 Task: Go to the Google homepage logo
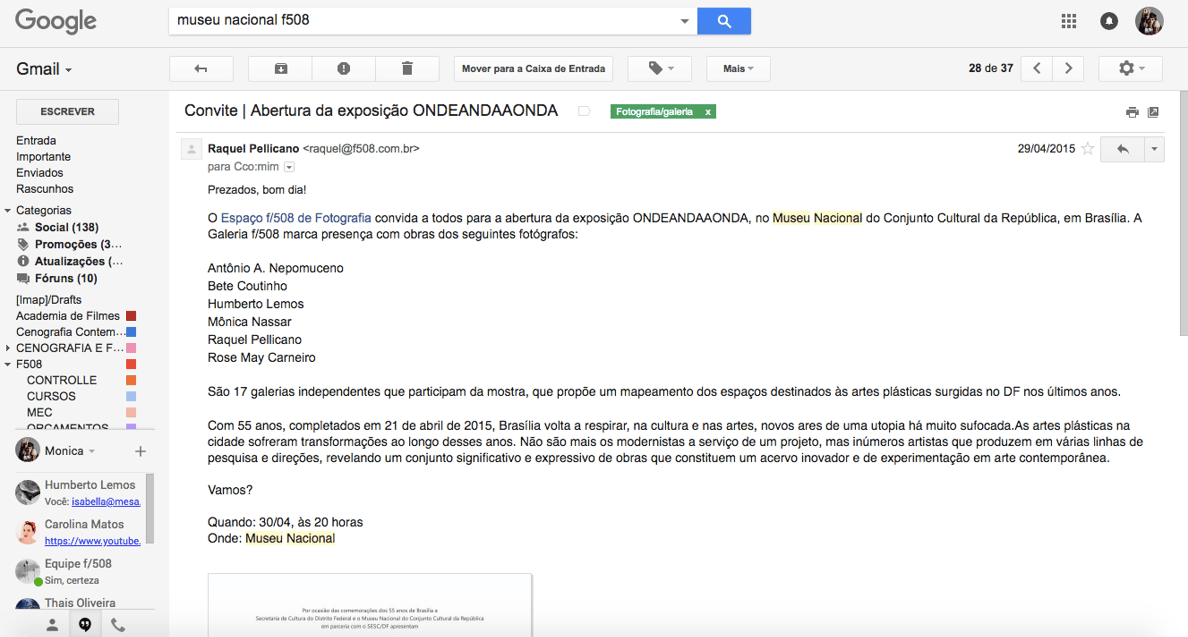pyautogui.click(x=55, y=20)
